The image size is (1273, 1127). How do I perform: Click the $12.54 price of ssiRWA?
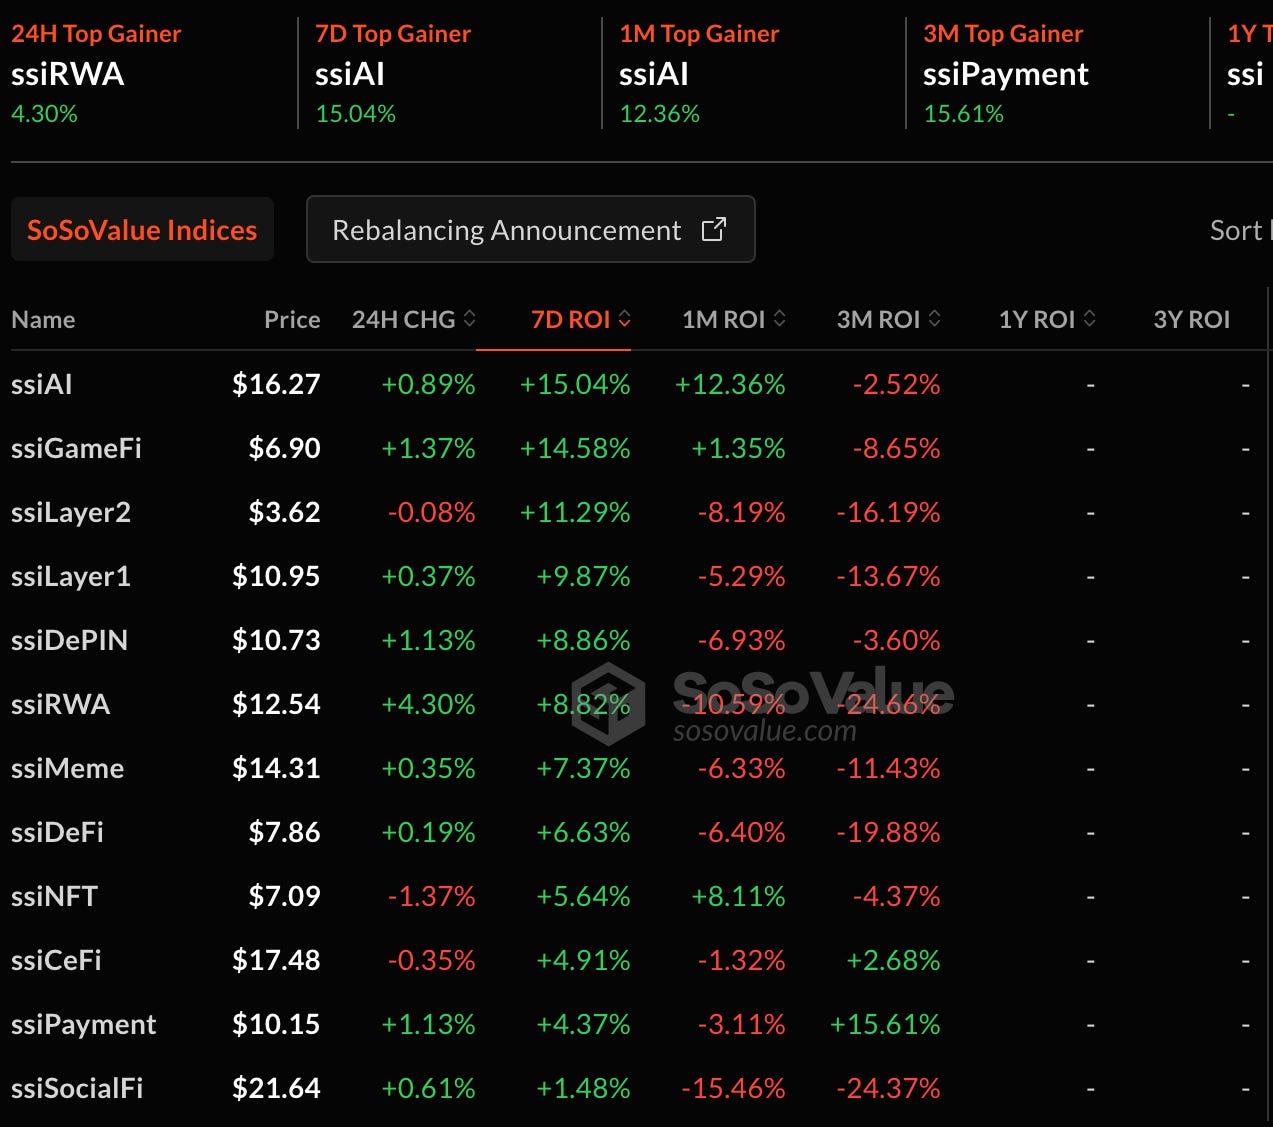(x=276, y=704)
